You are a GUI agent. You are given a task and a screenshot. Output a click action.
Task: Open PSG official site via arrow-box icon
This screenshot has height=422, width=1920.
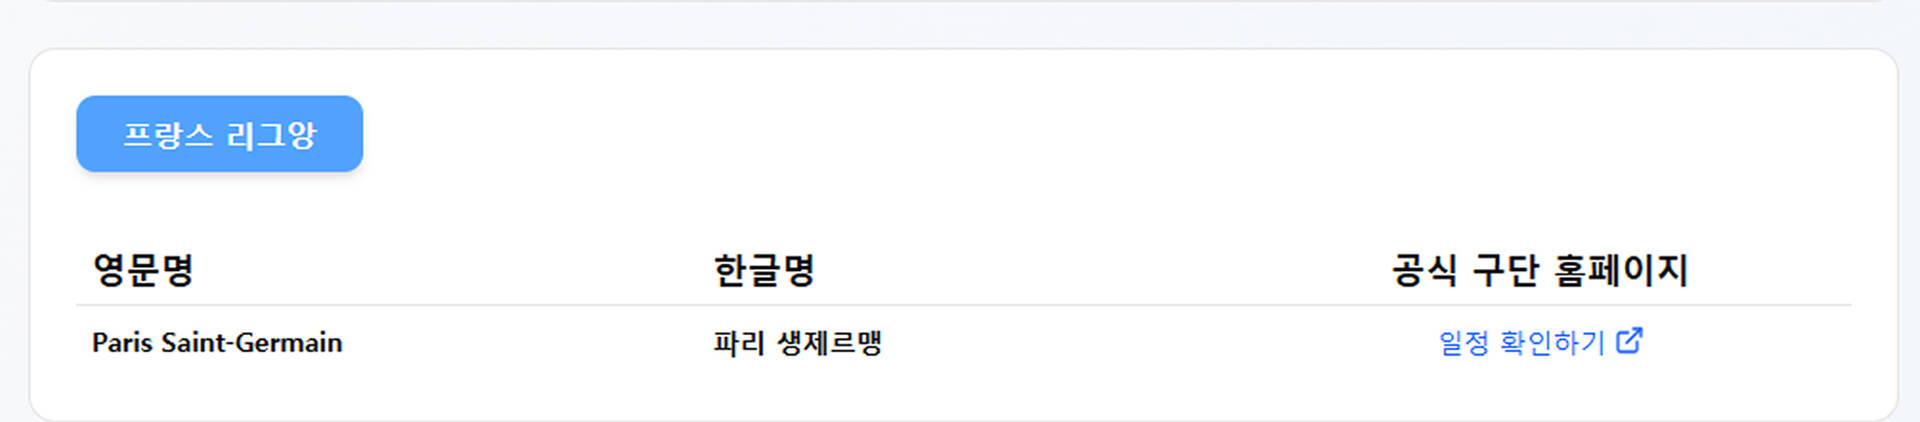pyautogui.click(x=1629, y=341)
